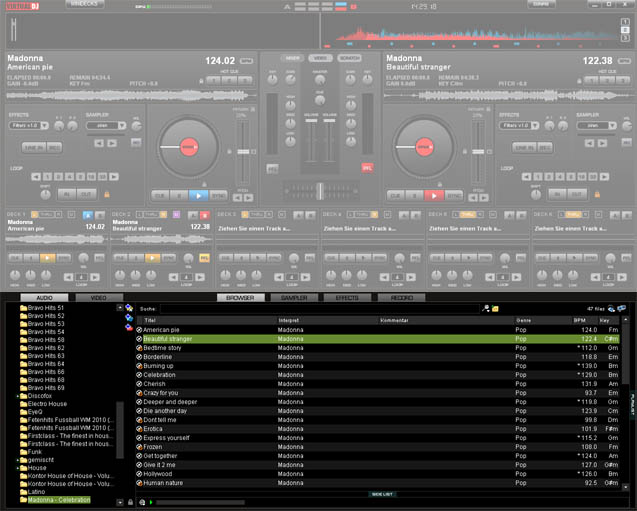Nudge left deck pitch down arrow

tap(238, 198)
